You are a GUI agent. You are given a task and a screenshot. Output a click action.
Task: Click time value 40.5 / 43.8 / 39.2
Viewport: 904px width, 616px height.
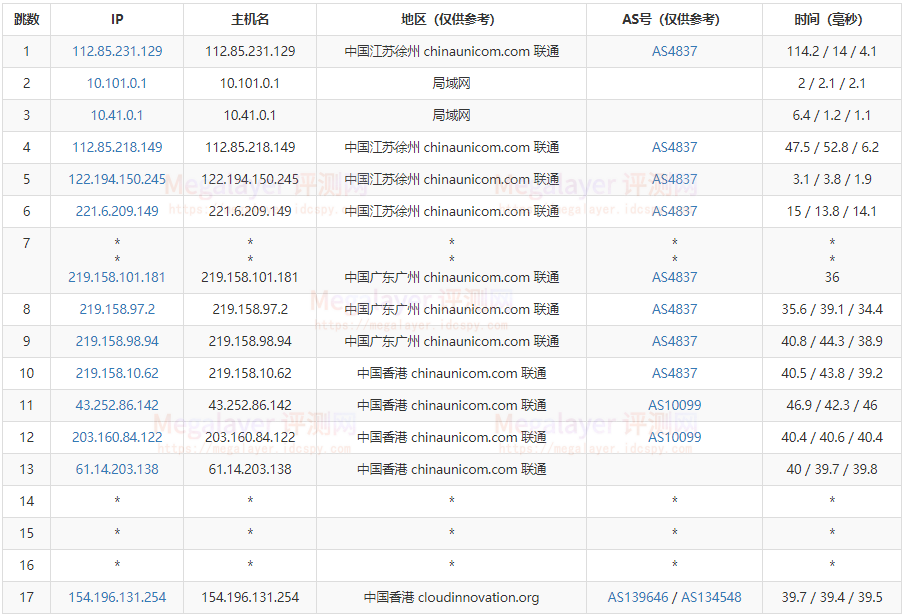(832, 373)
